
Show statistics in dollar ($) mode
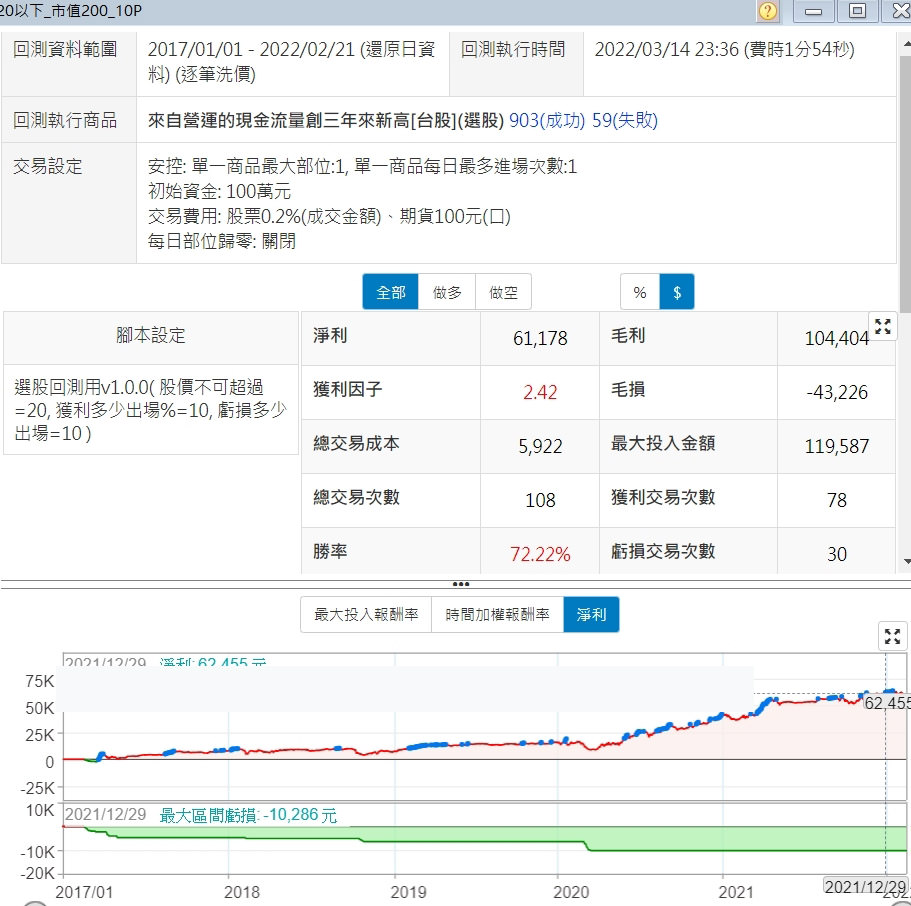677,292
